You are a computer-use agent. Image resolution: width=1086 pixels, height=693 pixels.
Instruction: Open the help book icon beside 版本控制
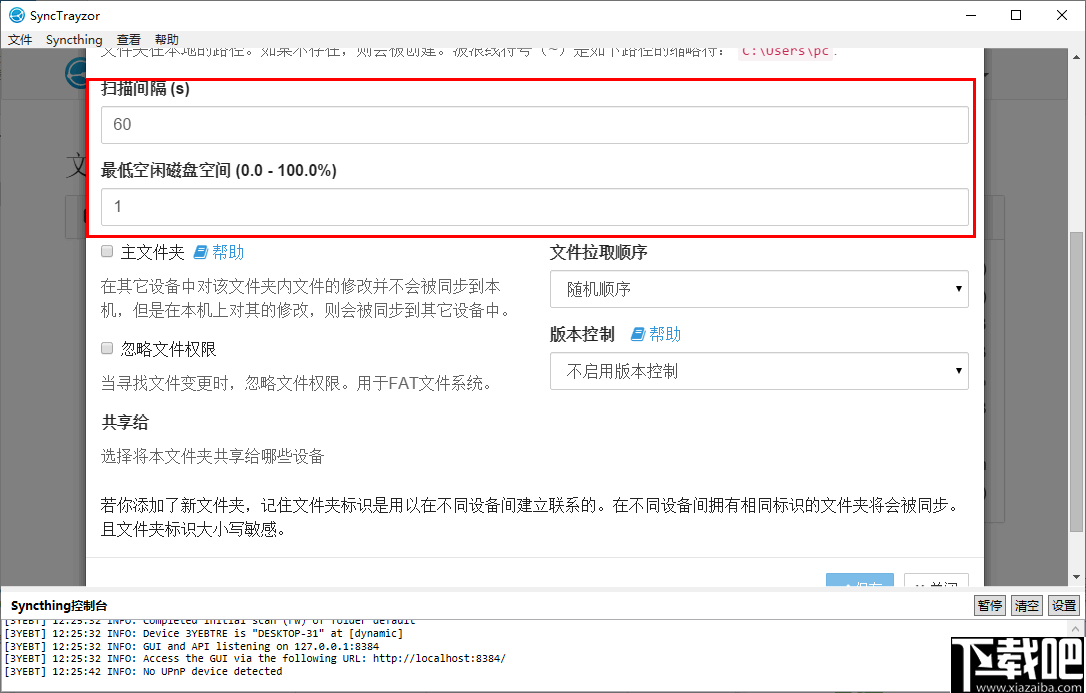tap(640, 335)
